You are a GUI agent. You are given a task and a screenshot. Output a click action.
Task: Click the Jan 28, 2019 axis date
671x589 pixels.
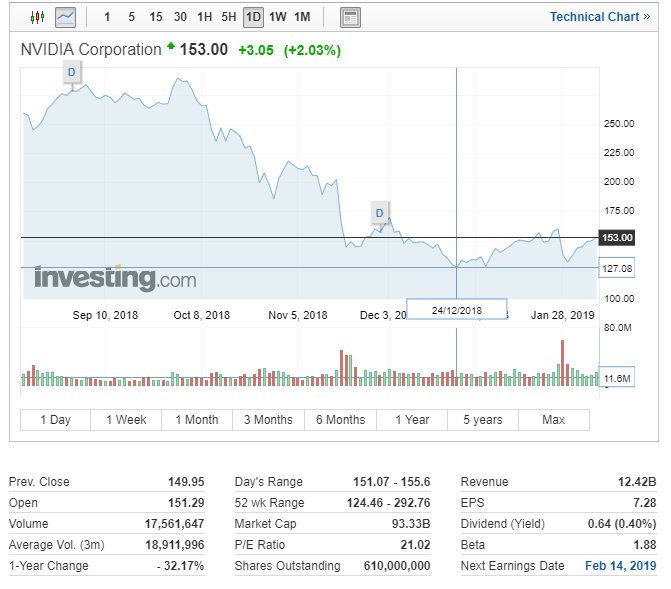[563, 315]
